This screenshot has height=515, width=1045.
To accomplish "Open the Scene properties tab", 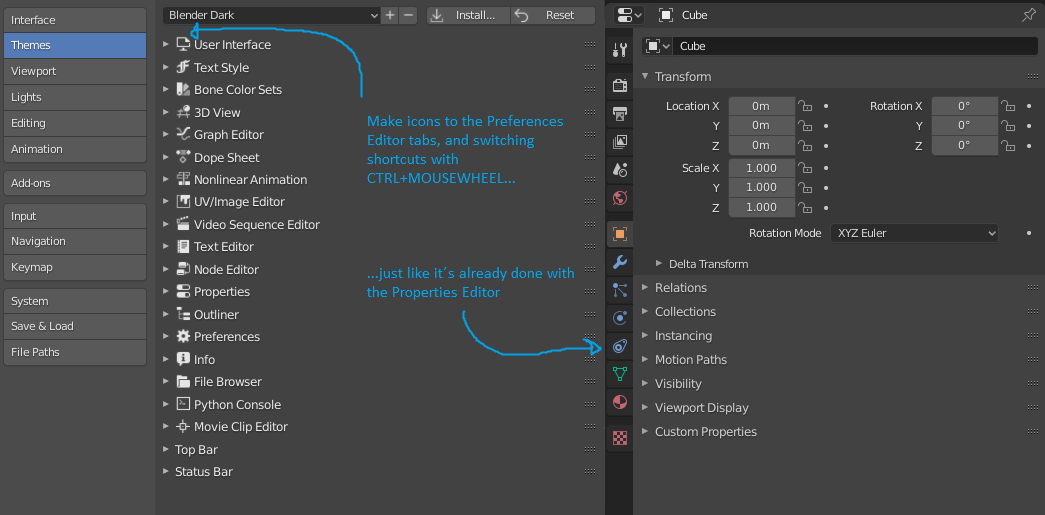I will click(x=620, y=169).
